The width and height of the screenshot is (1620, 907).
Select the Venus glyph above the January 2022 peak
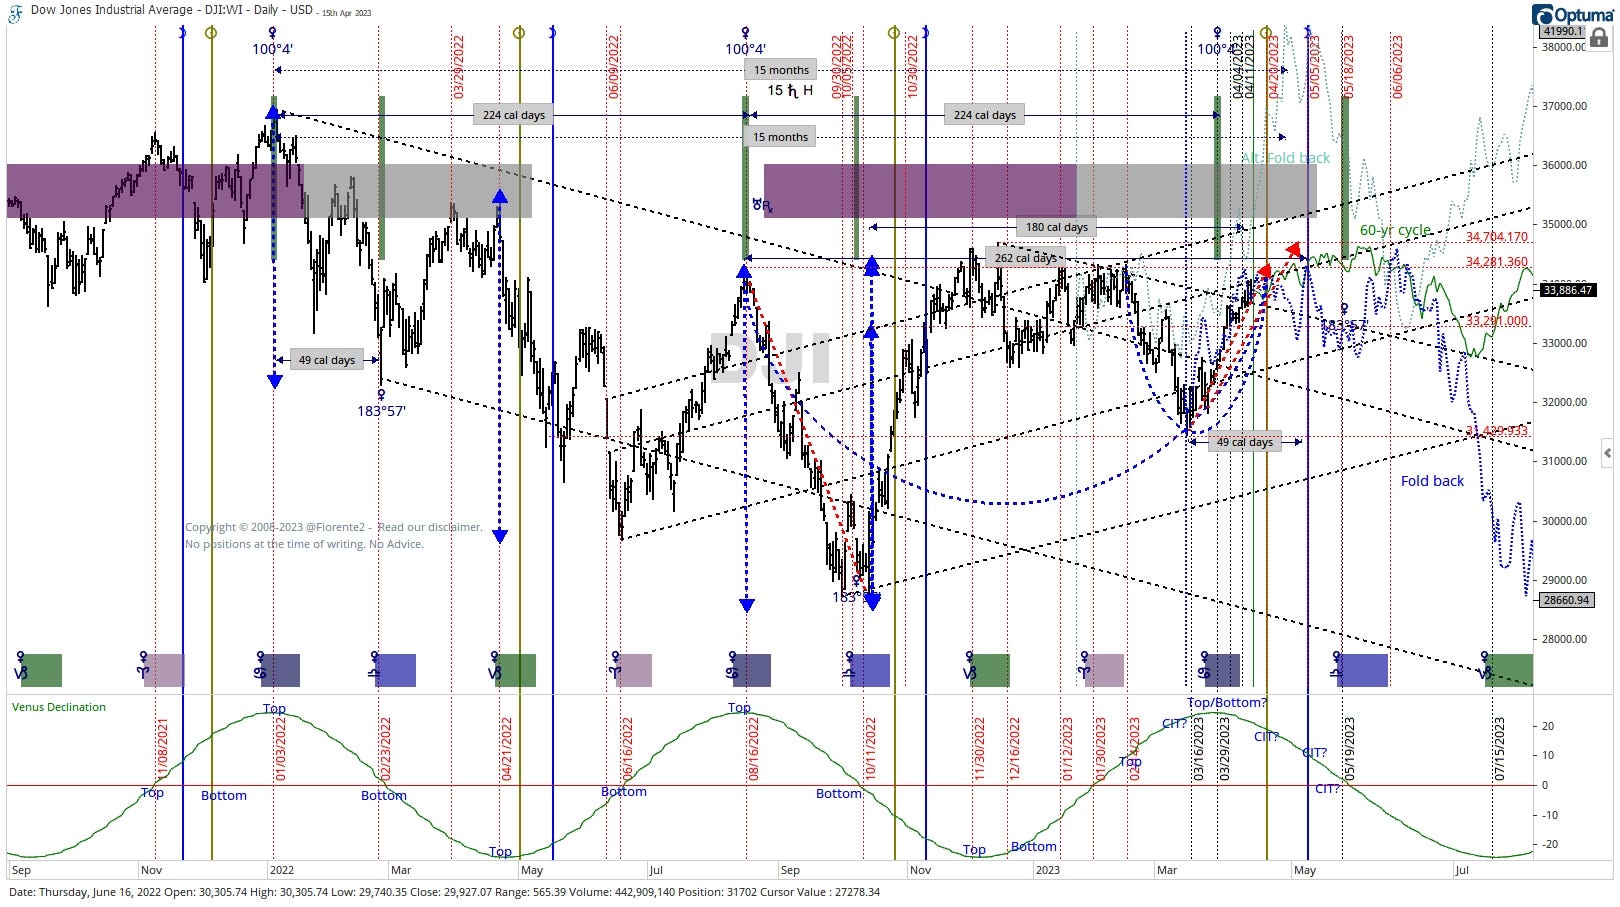coord(272,30)
